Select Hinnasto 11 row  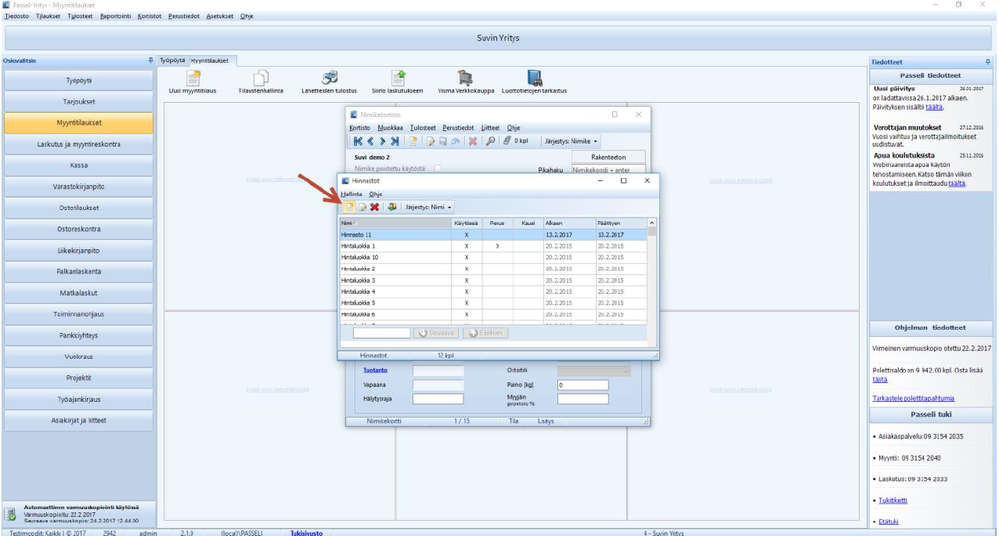493,235
